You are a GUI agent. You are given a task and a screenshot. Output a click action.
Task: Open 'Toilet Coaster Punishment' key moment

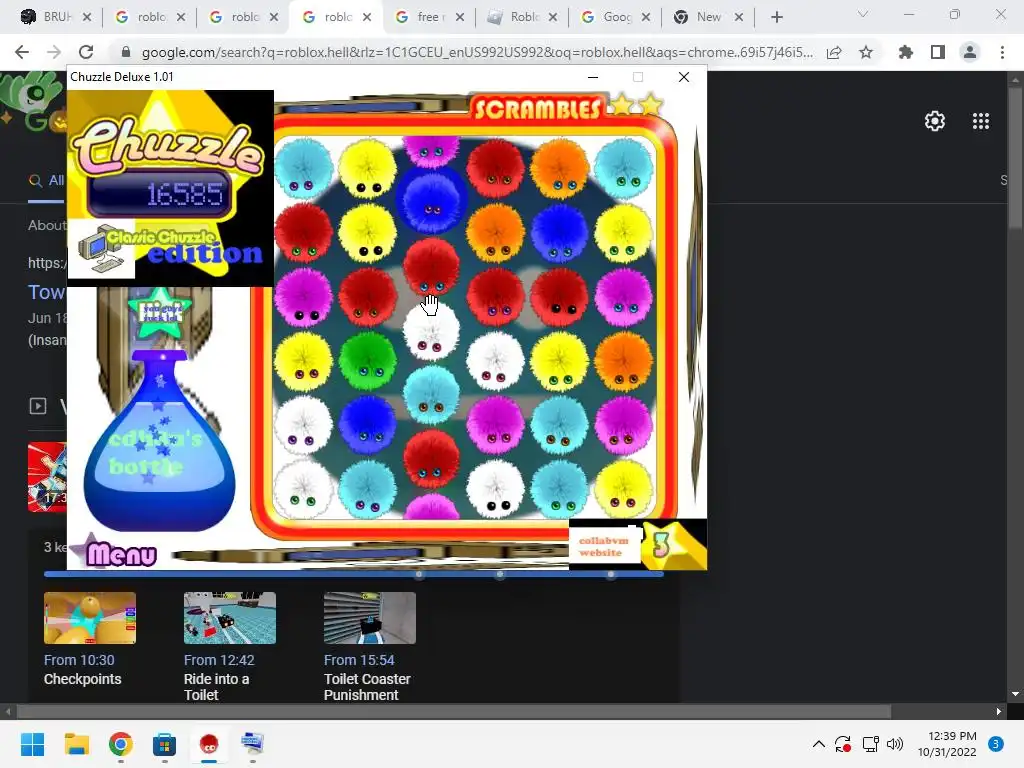[x=367, y=687]
